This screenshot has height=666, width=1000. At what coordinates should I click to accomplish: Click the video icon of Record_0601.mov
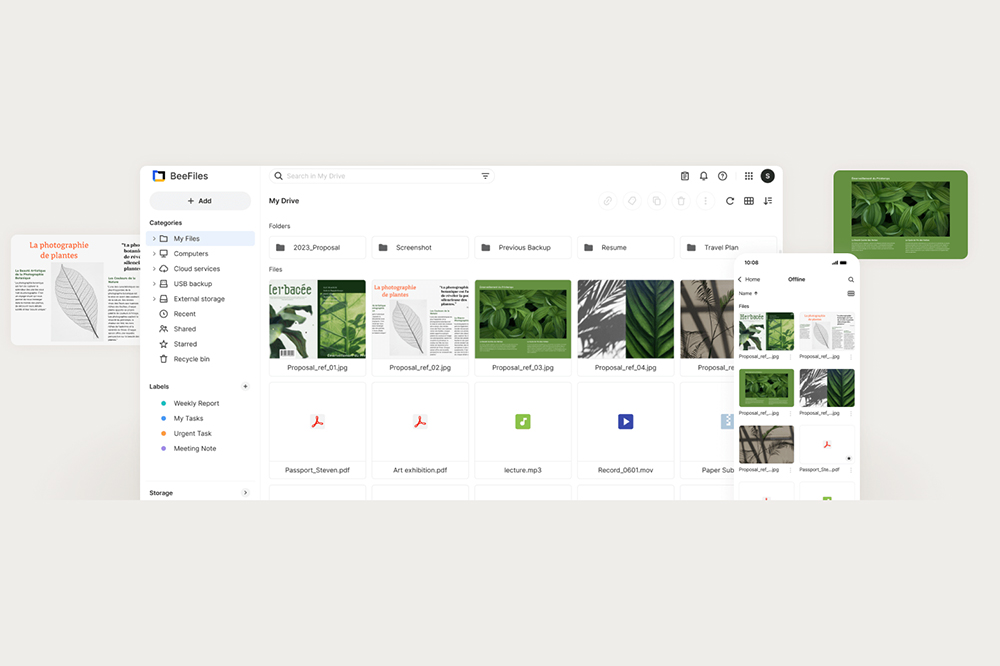[625, 422]
